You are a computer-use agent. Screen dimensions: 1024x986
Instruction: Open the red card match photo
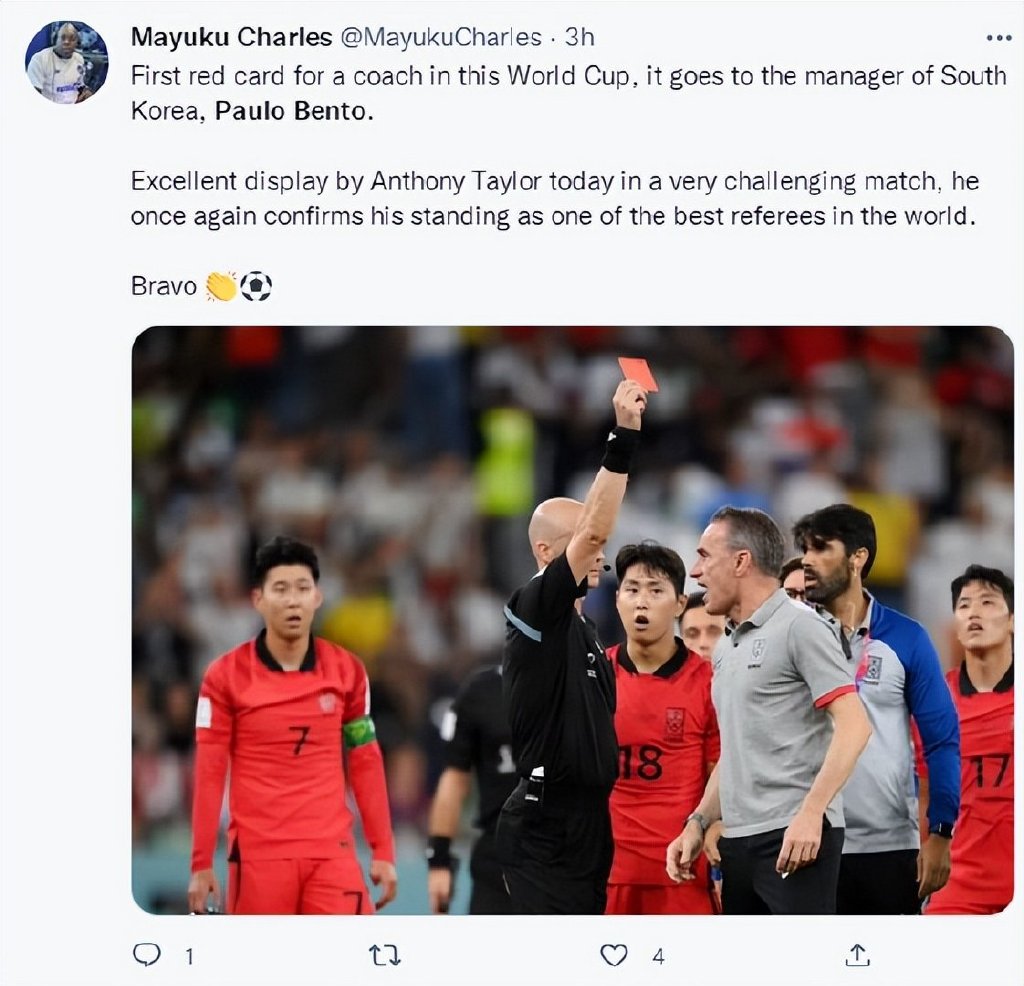coord(573,620)
